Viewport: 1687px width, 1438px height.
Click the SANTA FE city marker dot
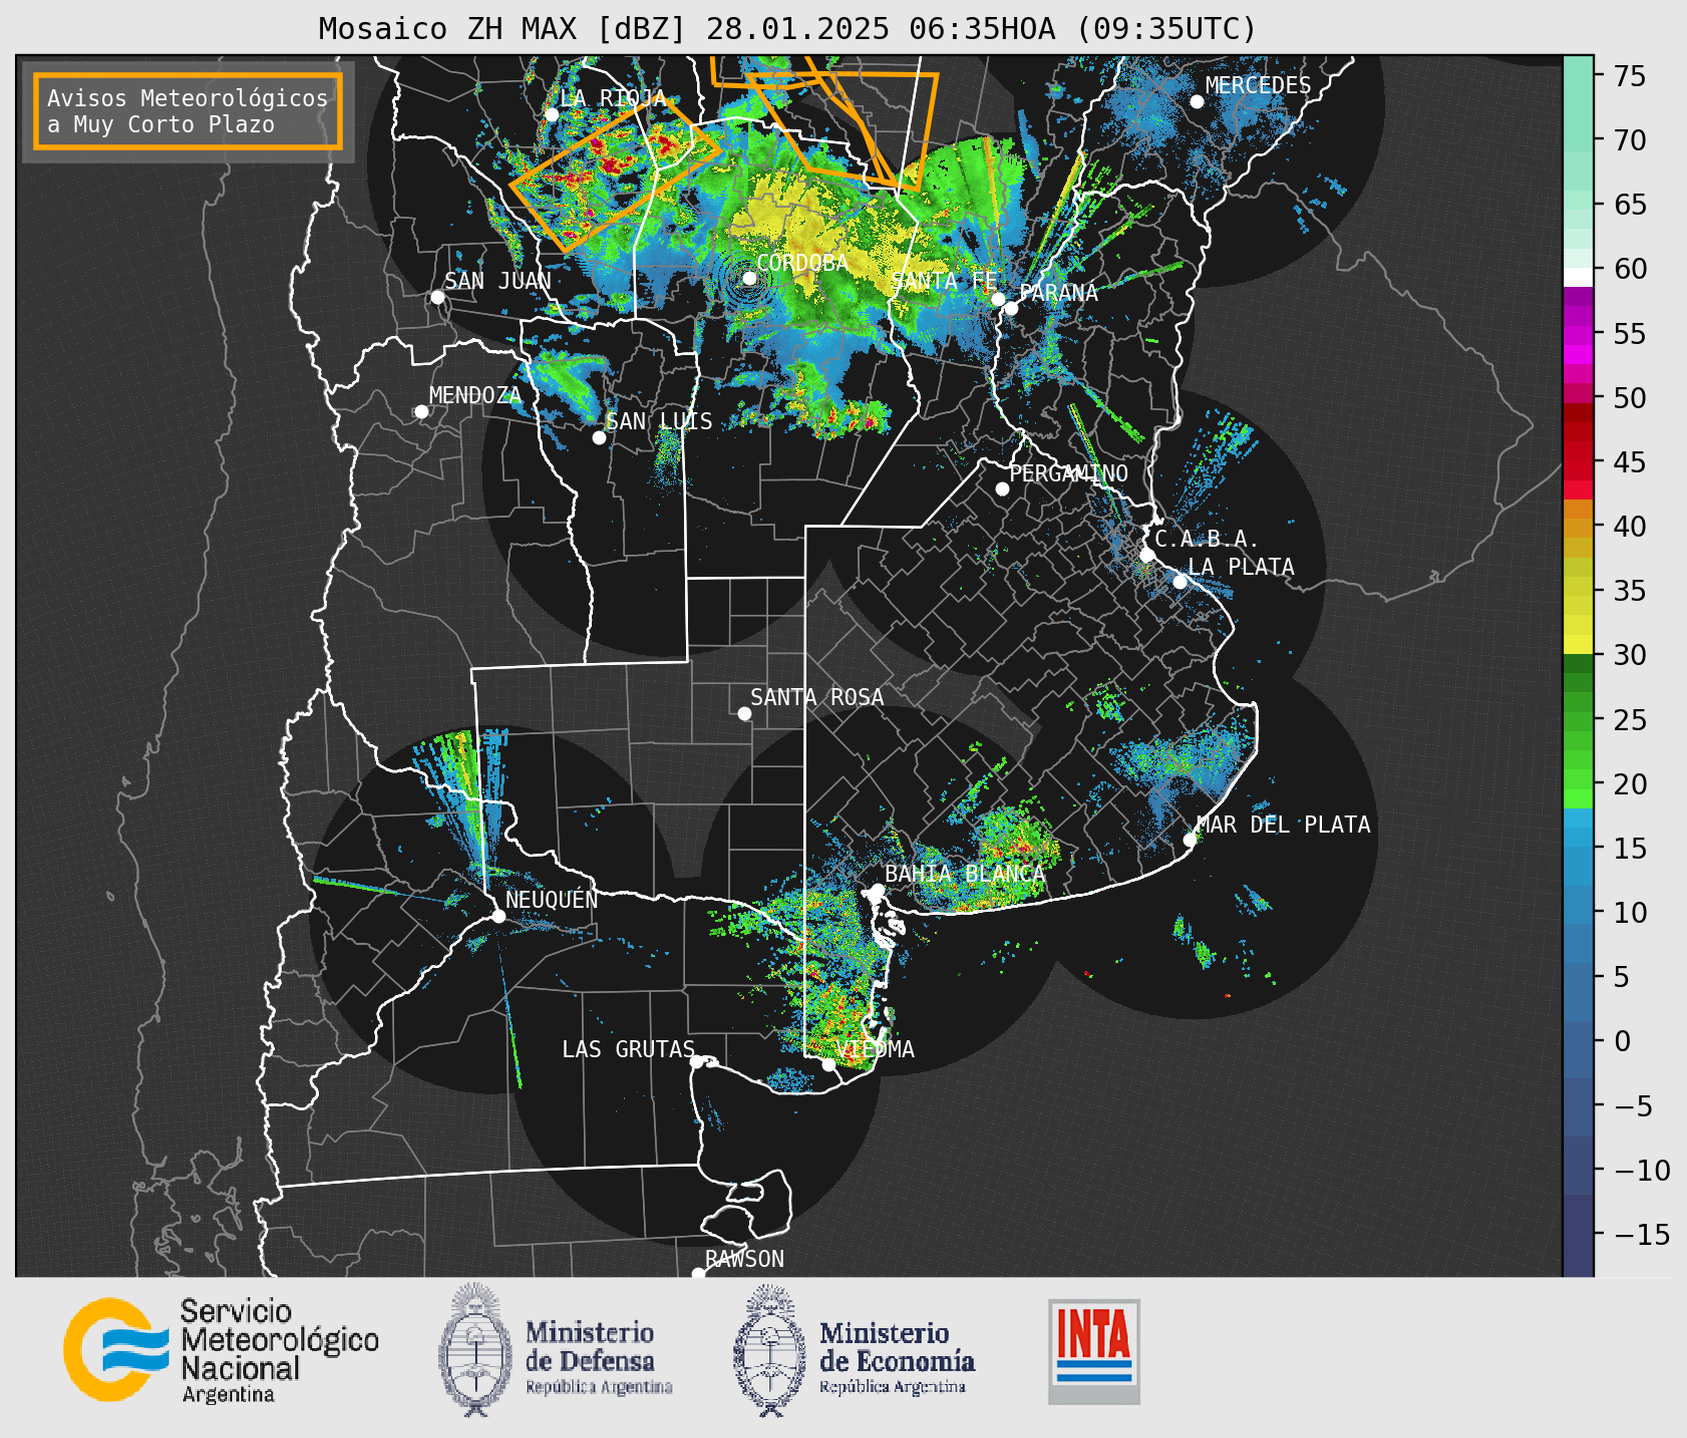[998, 299]
